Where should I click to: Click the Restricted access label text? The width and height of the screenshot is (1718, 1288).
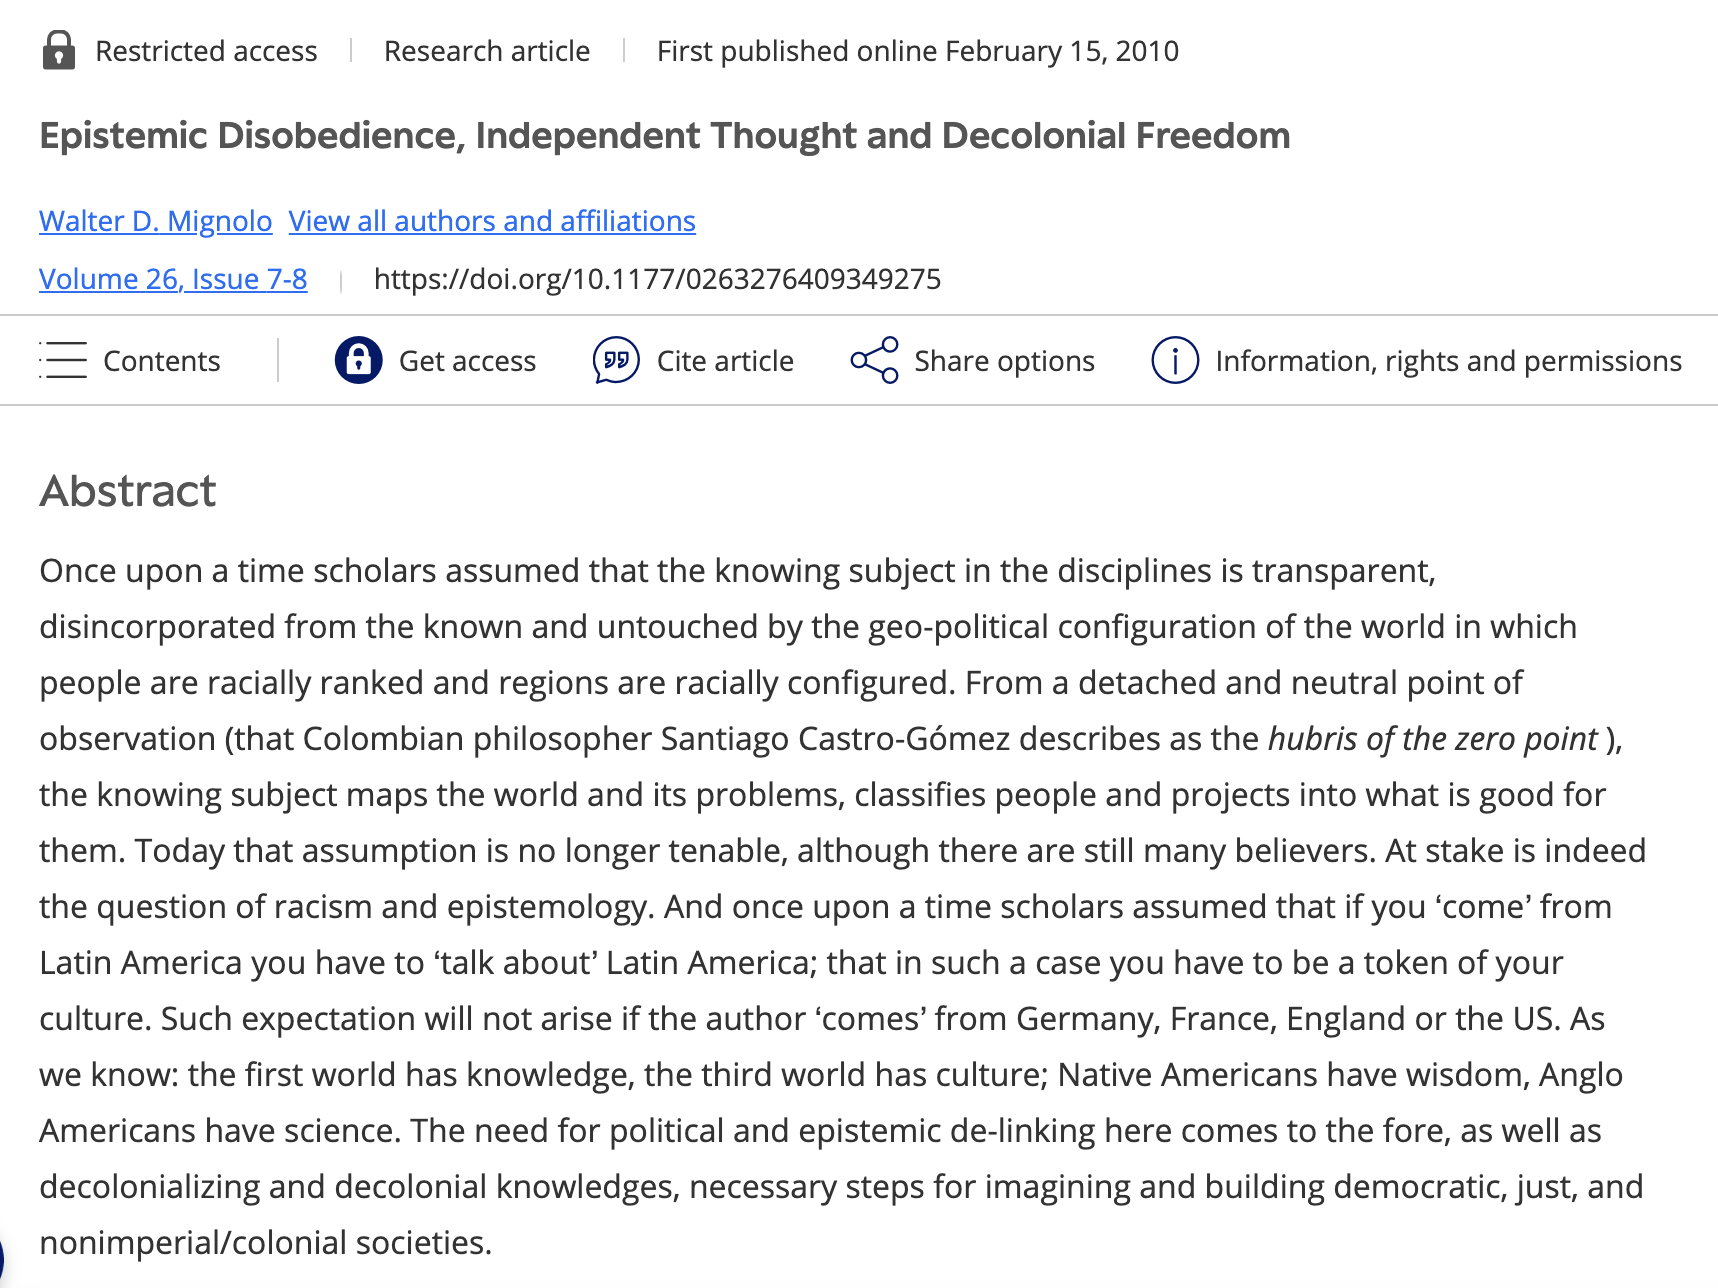click(206, 51)
